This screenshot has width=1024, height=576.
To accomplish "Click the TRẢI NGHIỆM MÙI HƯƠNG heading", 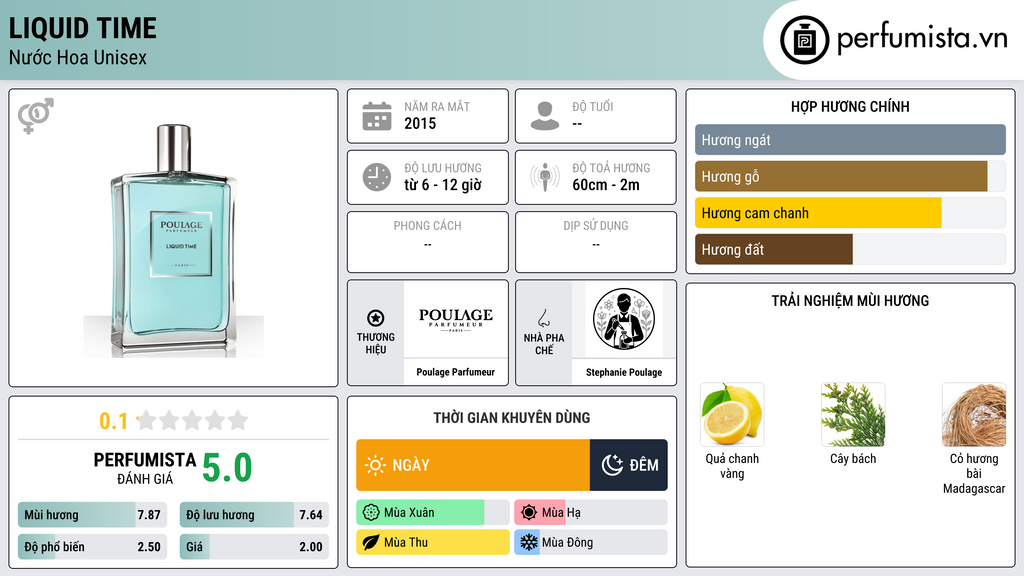I will [x=850, y=301].
